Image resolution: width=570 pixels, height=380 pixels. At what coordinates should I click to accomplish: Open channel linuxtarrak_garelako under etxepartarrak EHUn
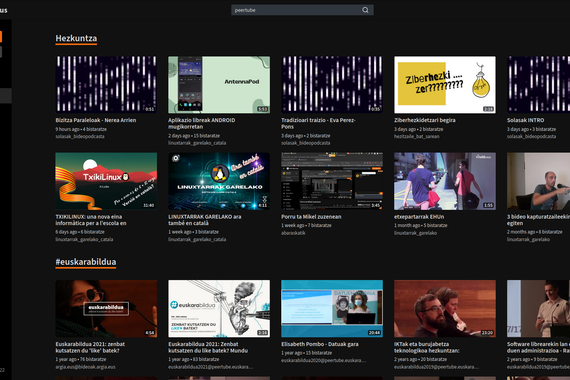point(416,233)
